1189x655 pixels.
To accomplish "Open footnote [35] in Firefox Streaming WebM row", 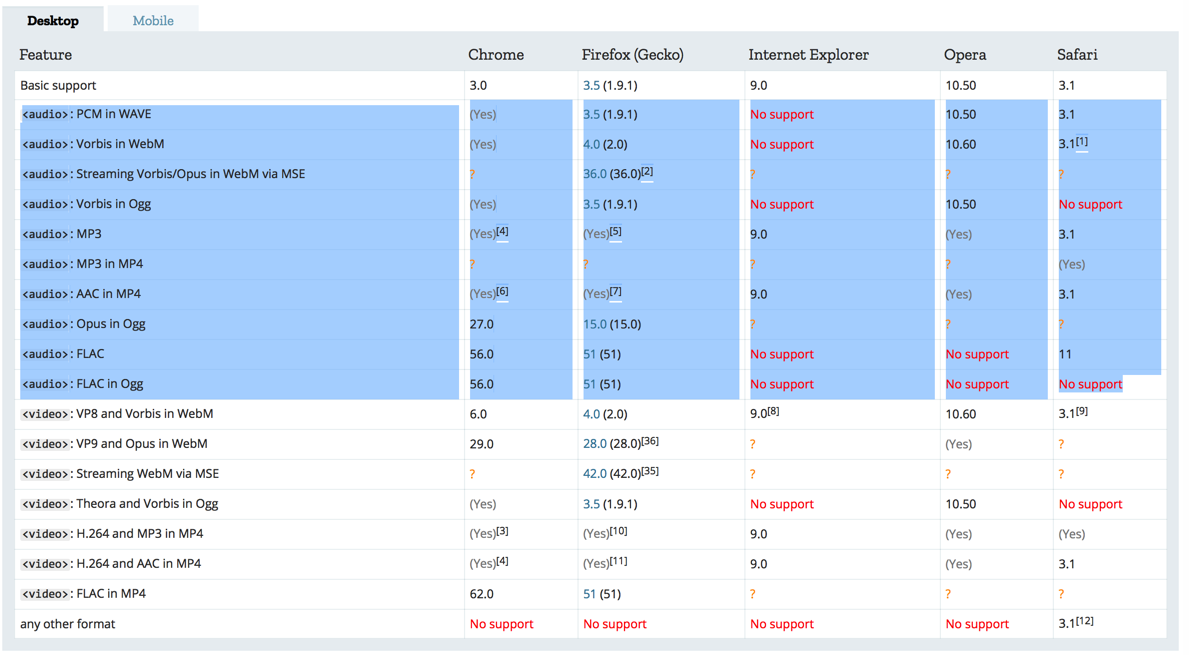I will click(650, 471).
